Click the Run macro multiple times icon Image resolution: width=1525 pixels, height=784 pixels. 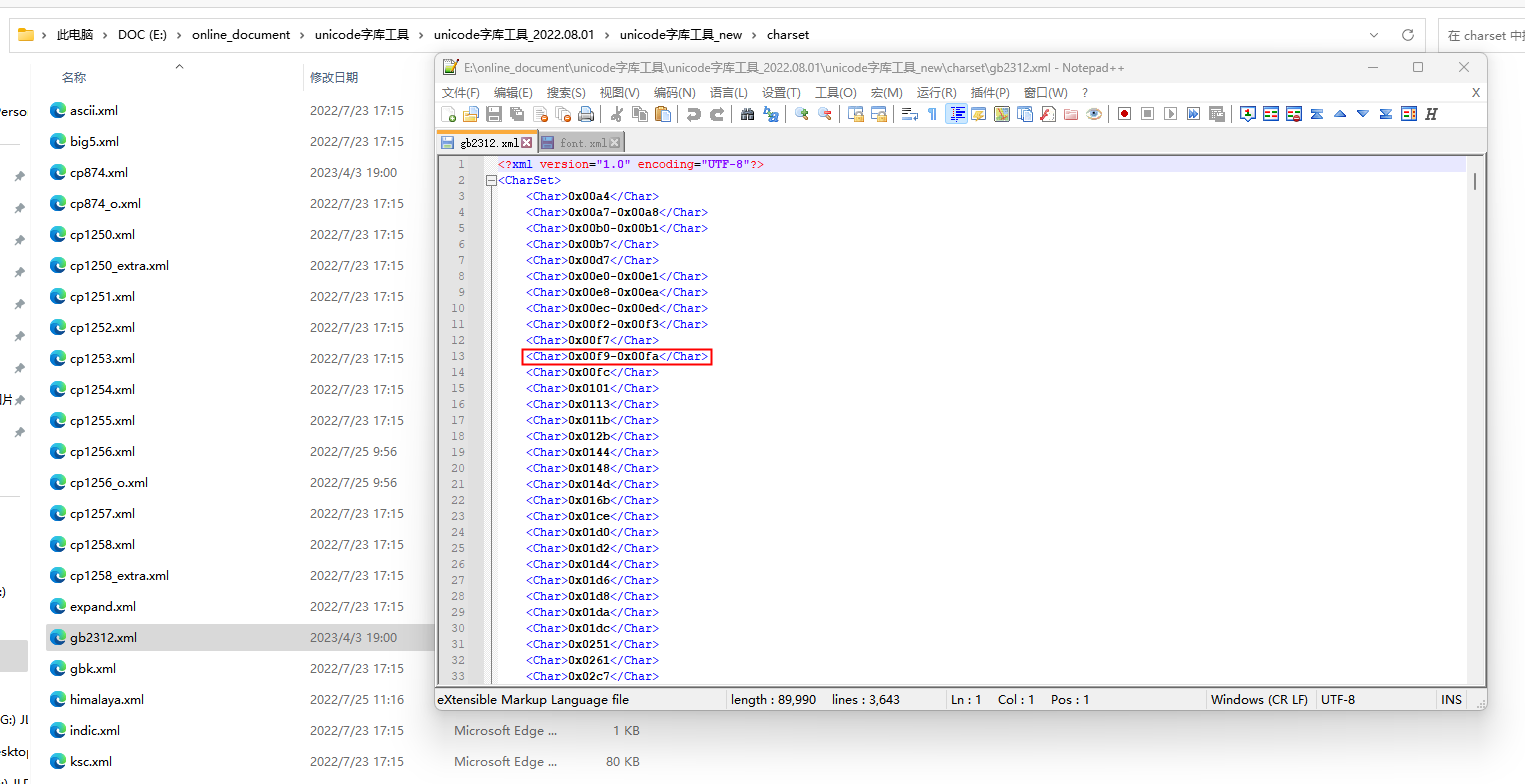(x=1193, y=114)
